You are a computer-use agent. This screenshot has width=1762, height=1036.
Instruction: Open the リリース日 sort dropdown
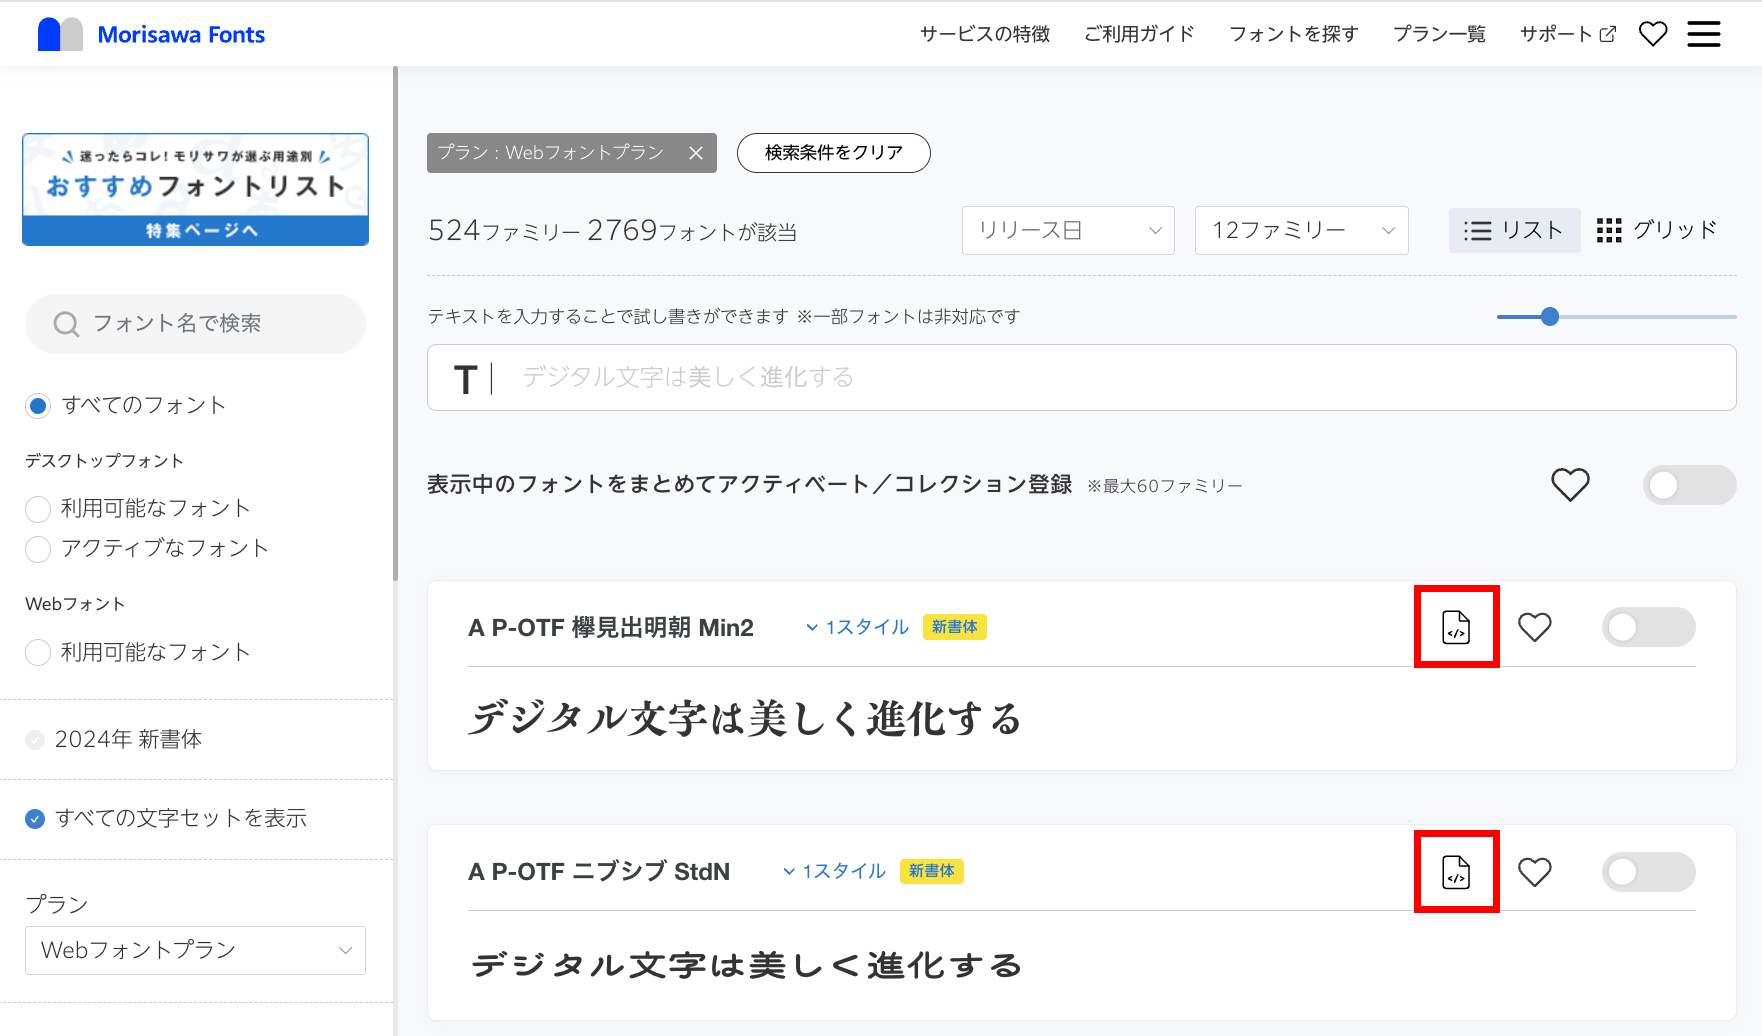click(x=1068, y=231)
